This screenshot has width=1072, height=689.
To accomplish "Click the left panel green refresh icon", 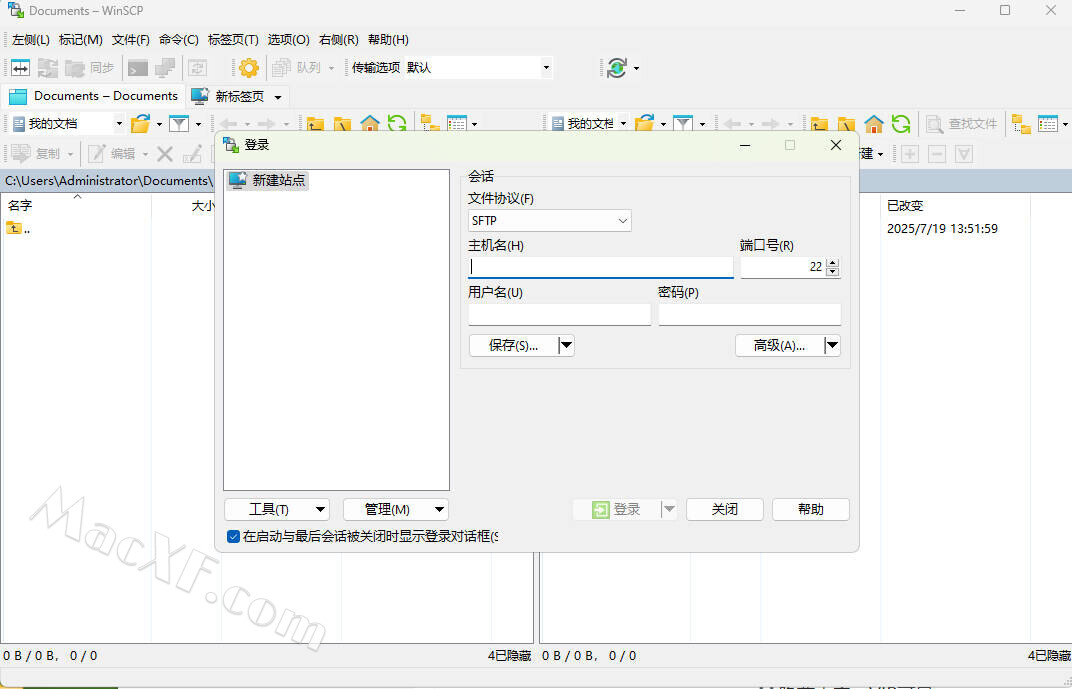I will [397, 124].
